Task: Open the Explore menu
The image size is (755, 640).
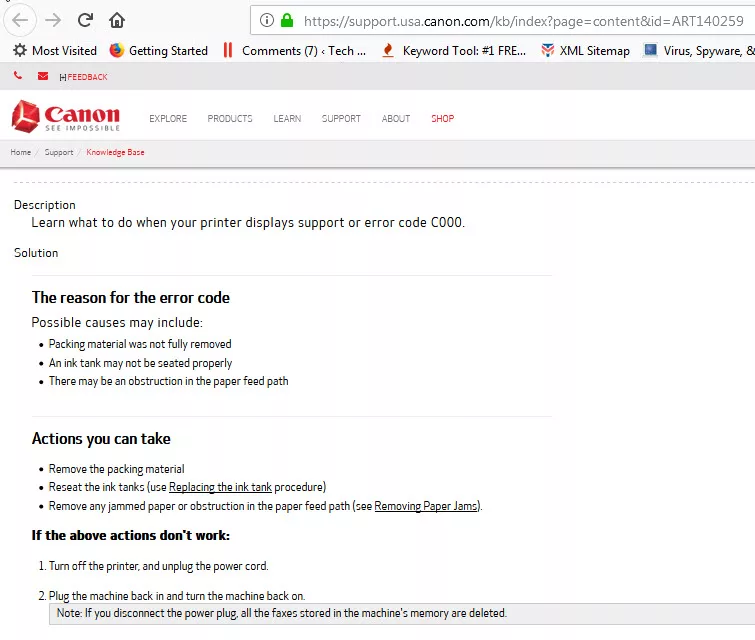Action: 168,118
